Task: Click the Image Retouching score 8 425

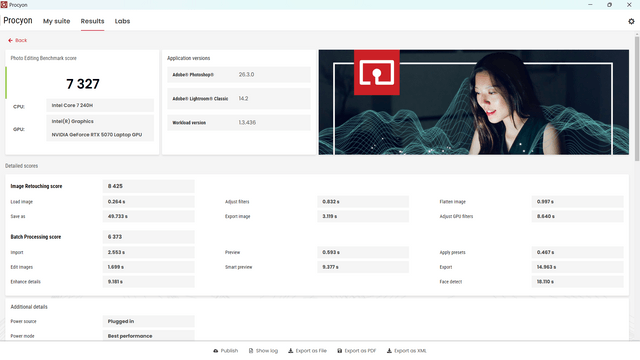Action: pyautogui.click(x=148, y=186)
